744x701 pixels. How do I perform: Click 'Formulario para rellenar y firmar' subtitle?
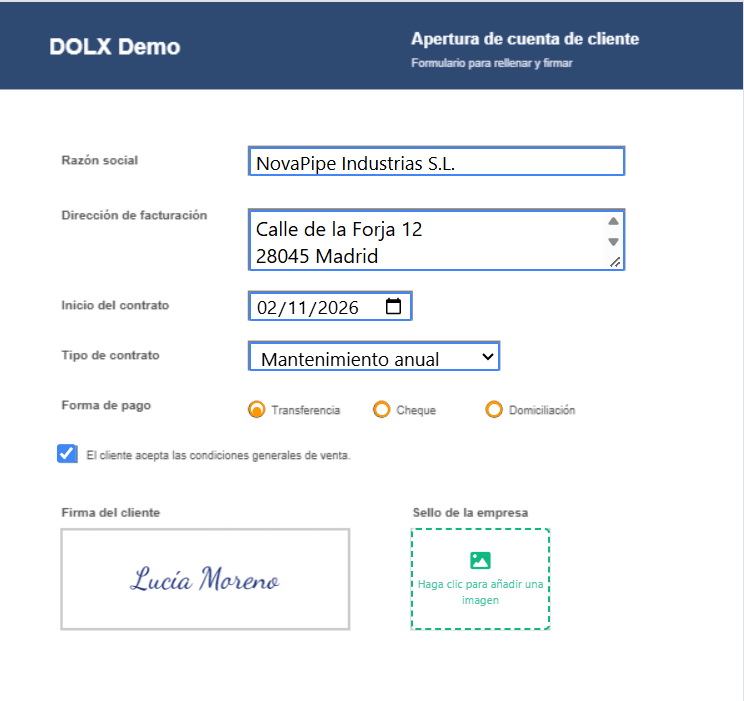point(492,63)
